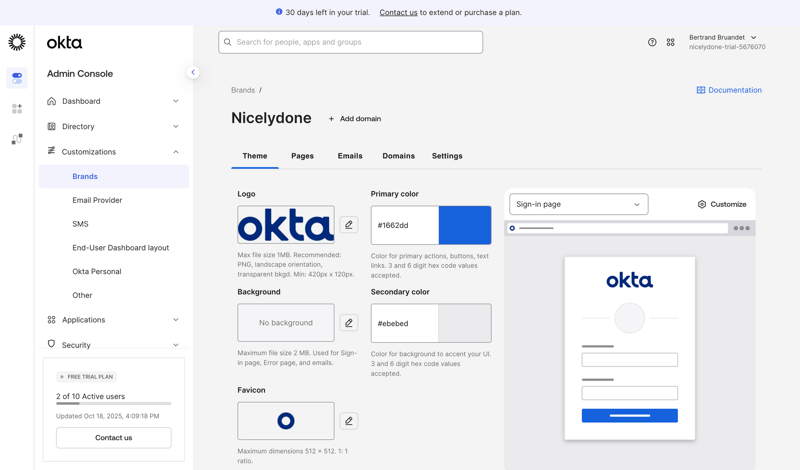Collapse the sidebar with the arrow button
Image resolution: width=800 pixels, height=470 pixels.
click(193, 72)
